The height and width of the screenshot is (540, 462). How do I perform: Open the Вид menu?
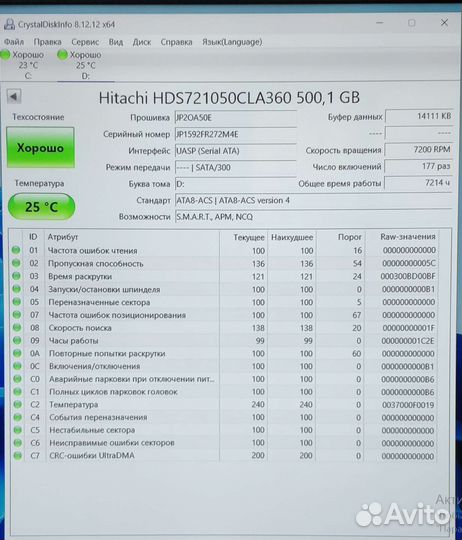116,42
